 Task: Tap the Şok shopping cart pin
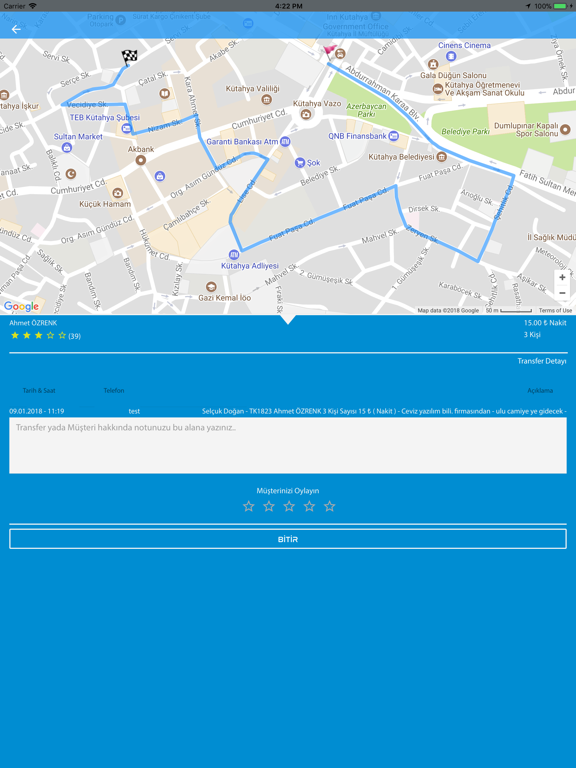coord(300,162)
